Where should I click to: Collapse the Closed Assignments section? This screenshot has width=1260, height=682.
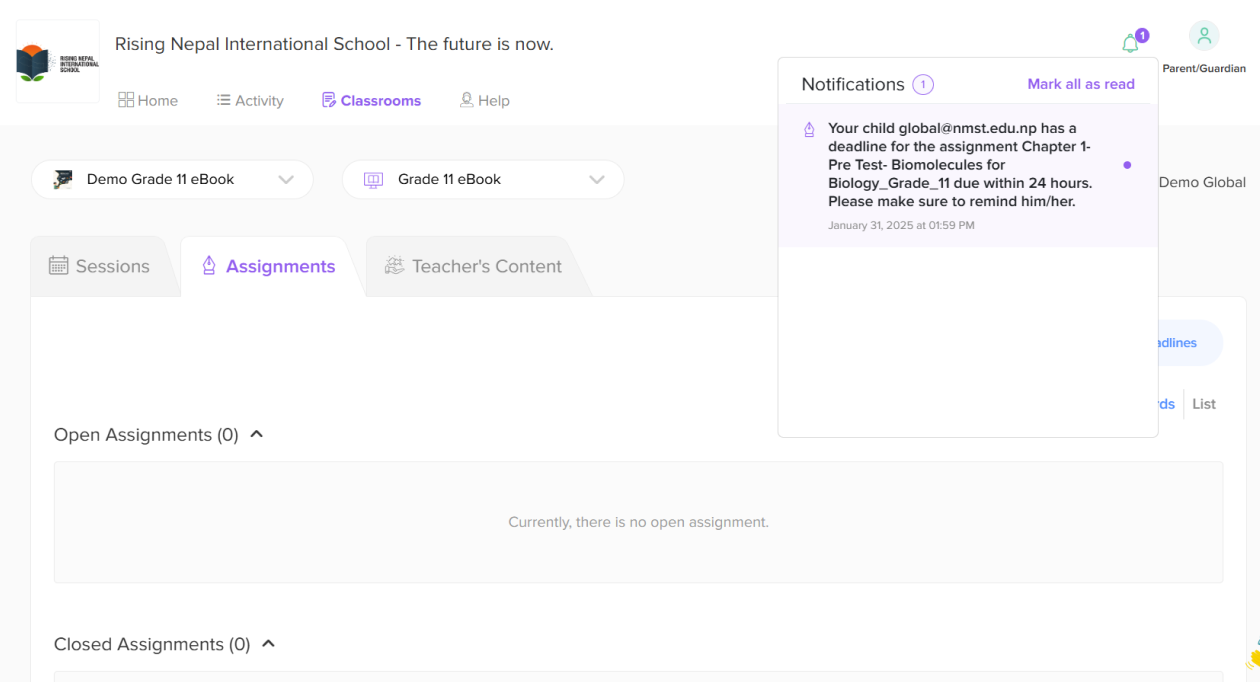tap(268, 644)
